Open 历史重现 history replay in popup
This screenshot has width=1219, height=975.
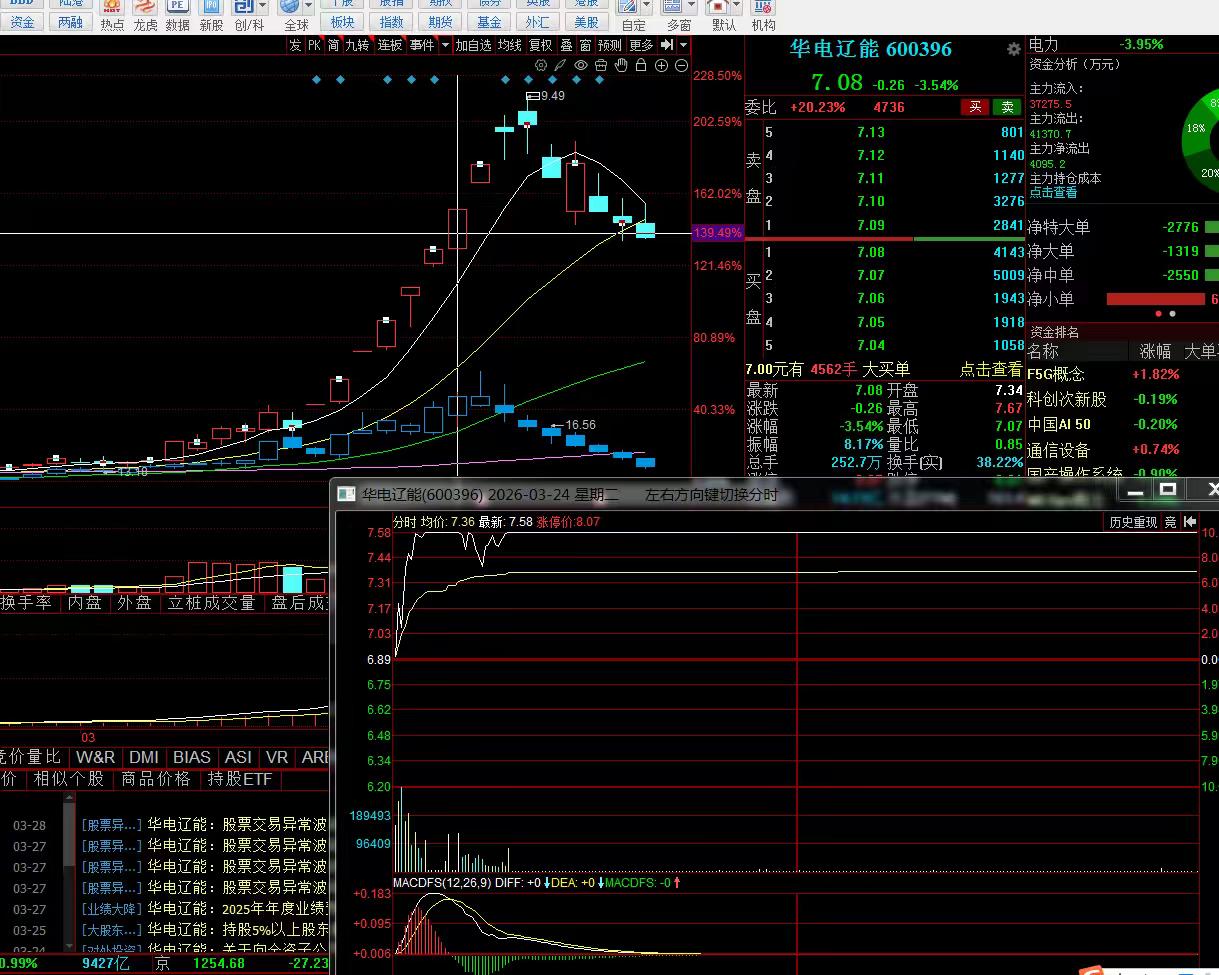tap(1133, 522)
